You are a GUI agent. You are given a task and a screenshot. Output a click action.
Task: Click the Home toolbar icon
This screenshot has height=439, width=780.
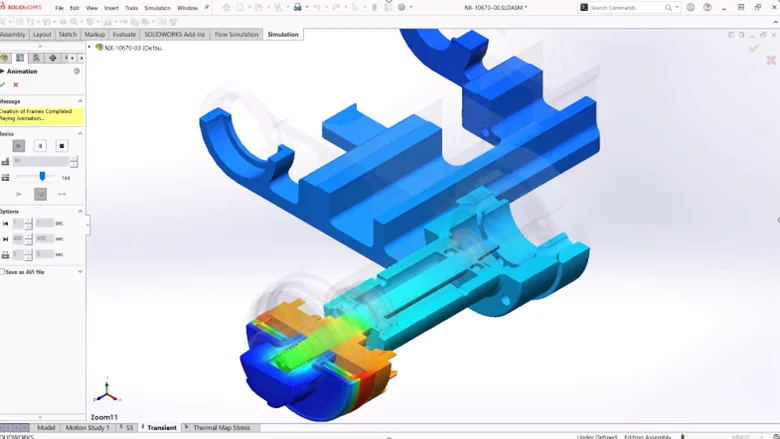226,7
